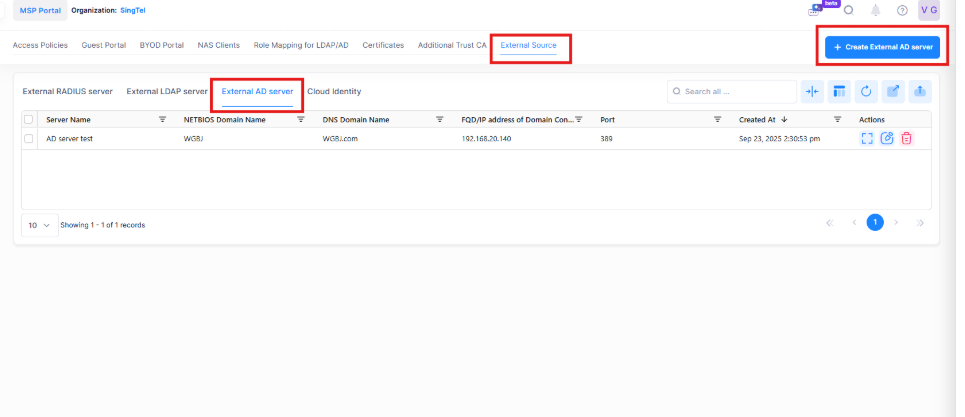Click page 1 pagination button
The image size is (965, 417).
pos(875,223)
